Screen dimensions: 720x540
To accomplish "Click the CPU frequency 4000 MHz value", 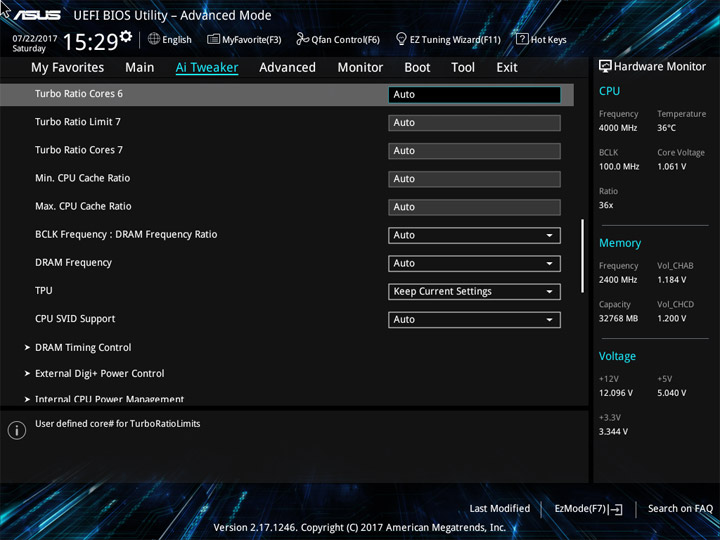I will (x=618, y=128).
